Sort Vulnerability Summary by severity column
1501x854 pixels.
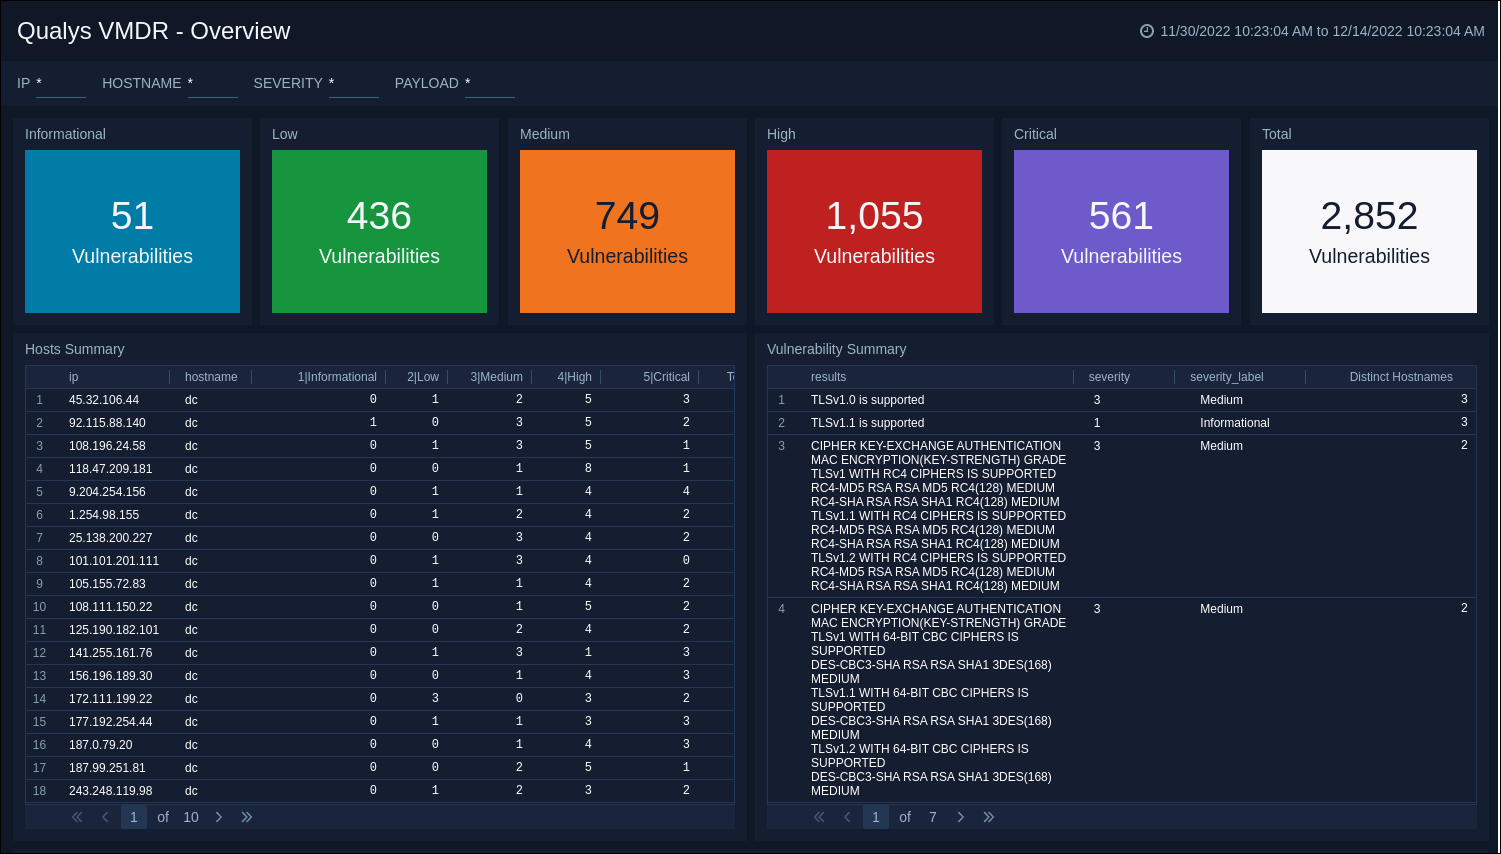coord(1109,376)
